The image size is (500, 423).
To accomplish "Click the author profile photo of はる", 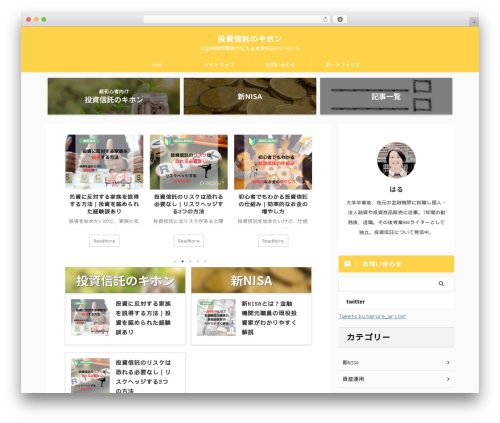I will (396, 160).
